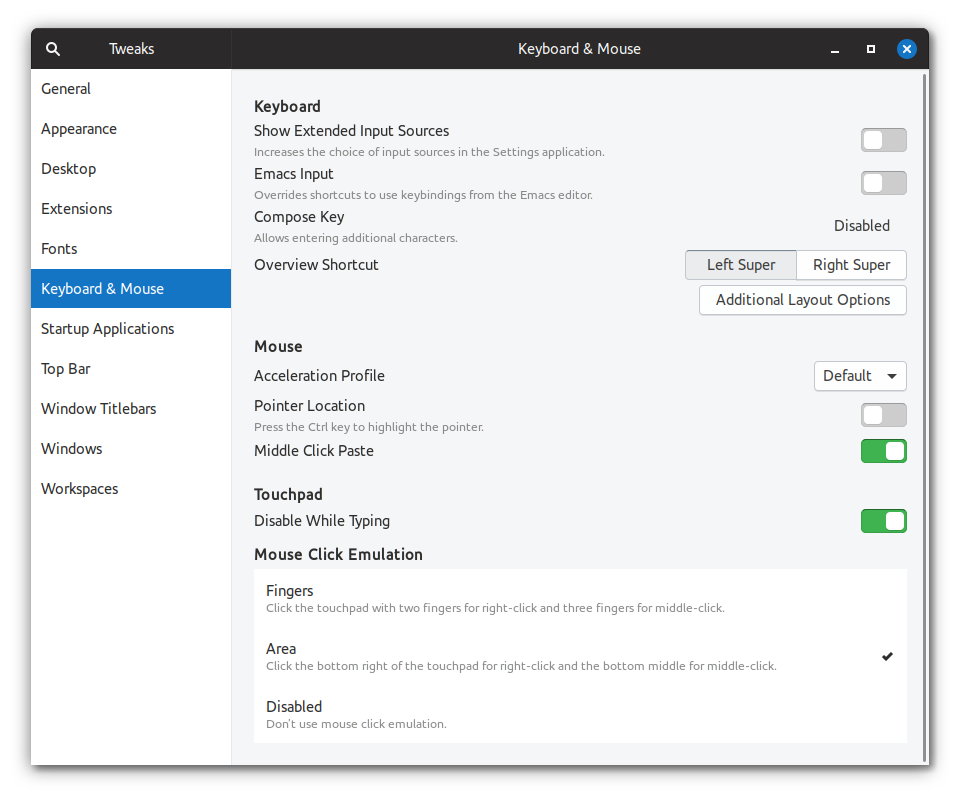Go to Appearance section
The width and height of the screenshot is (964, 803).
pyautogui.click(x=131, y=129)
